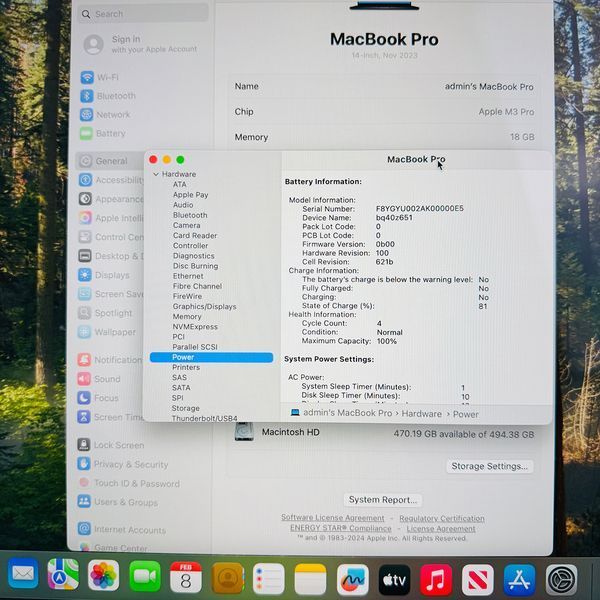Click the name field admin's MacBook Pro
The width and height of the screenshot is (600, 600).
489,87
